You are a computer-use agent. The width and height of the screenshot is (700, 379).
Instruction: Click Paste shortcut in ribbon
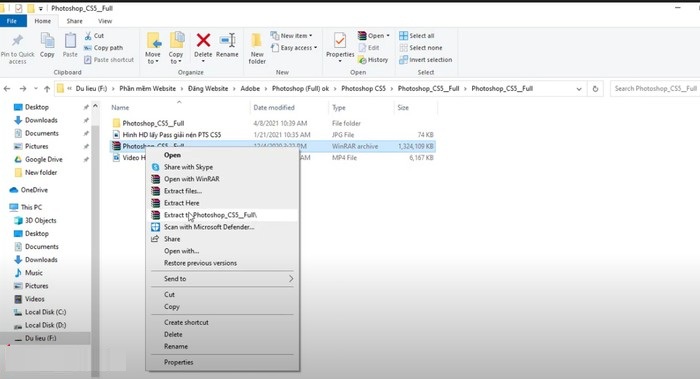pos(109,59)
